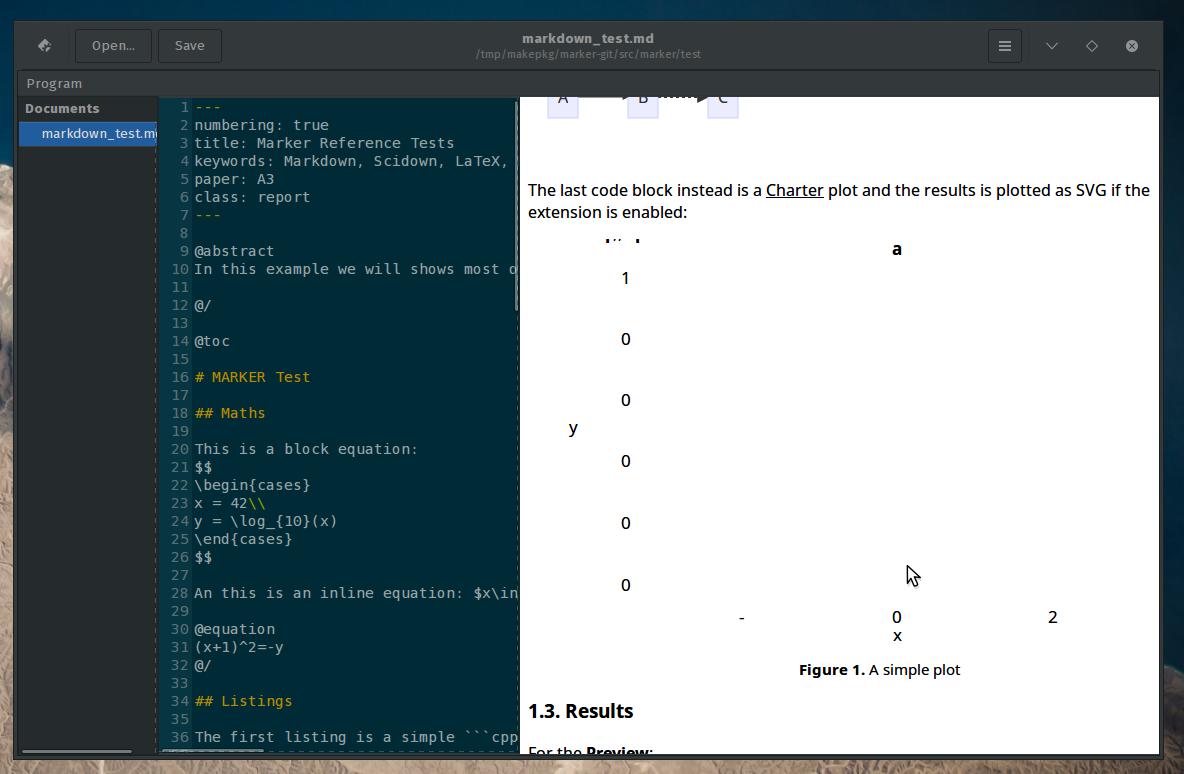Click 'This is a block equation:' line
1184x774 pixels.
point(306,449)
